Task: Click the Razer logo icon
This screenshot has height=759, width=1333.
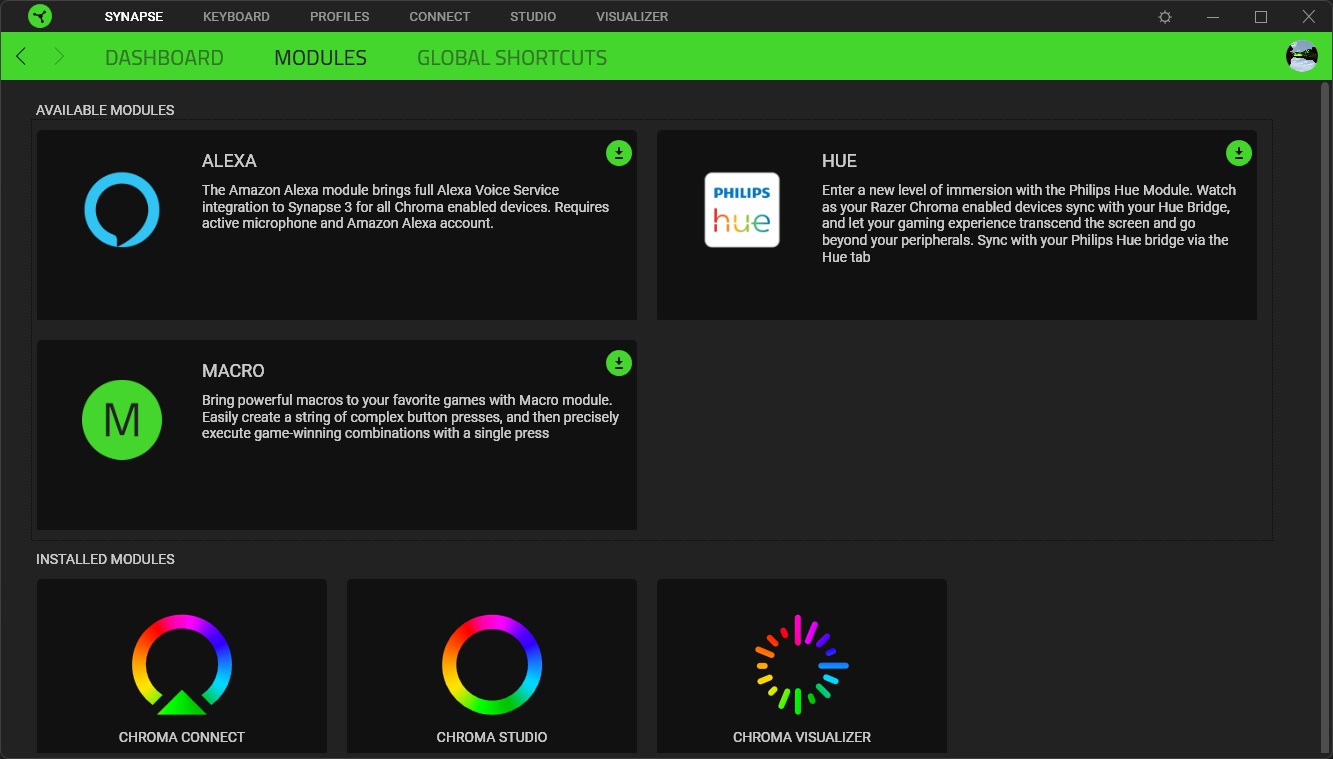Action: (x=40, y=16)
